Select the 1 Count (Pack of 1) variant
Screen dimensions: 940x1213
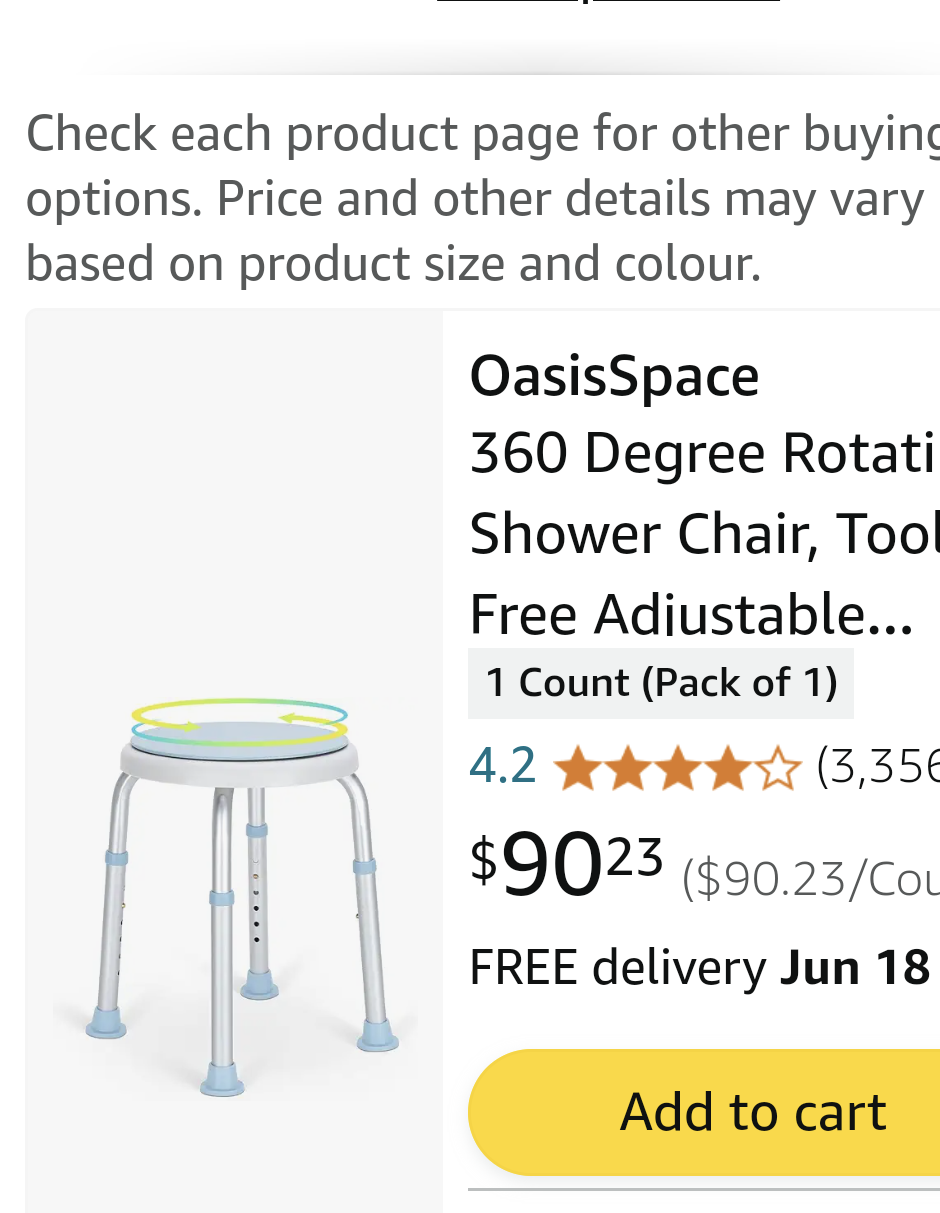661,683
